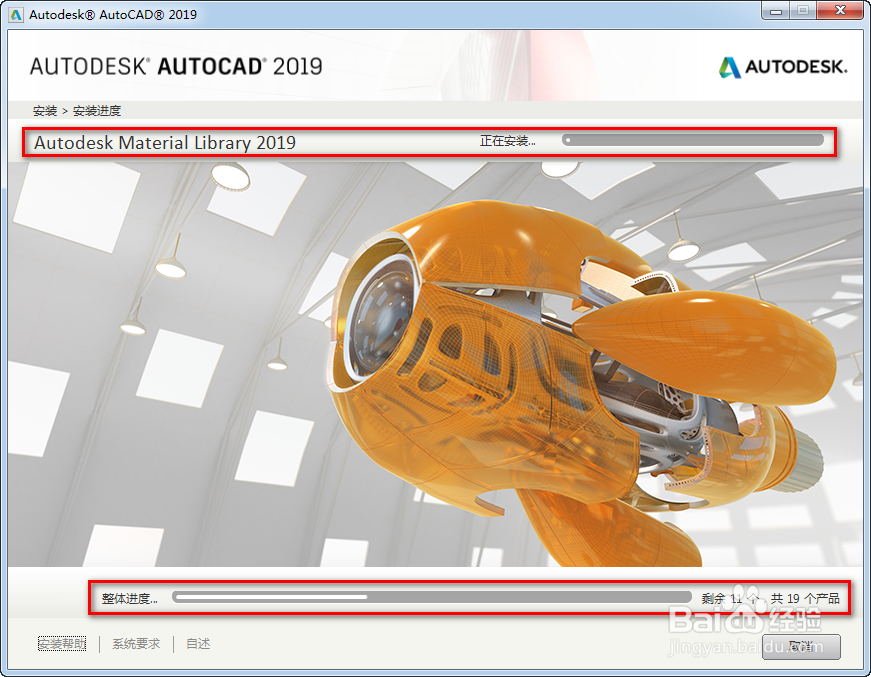Click the 共 19 个产品 text
871x677 pixels.
(x=805, y=598)
